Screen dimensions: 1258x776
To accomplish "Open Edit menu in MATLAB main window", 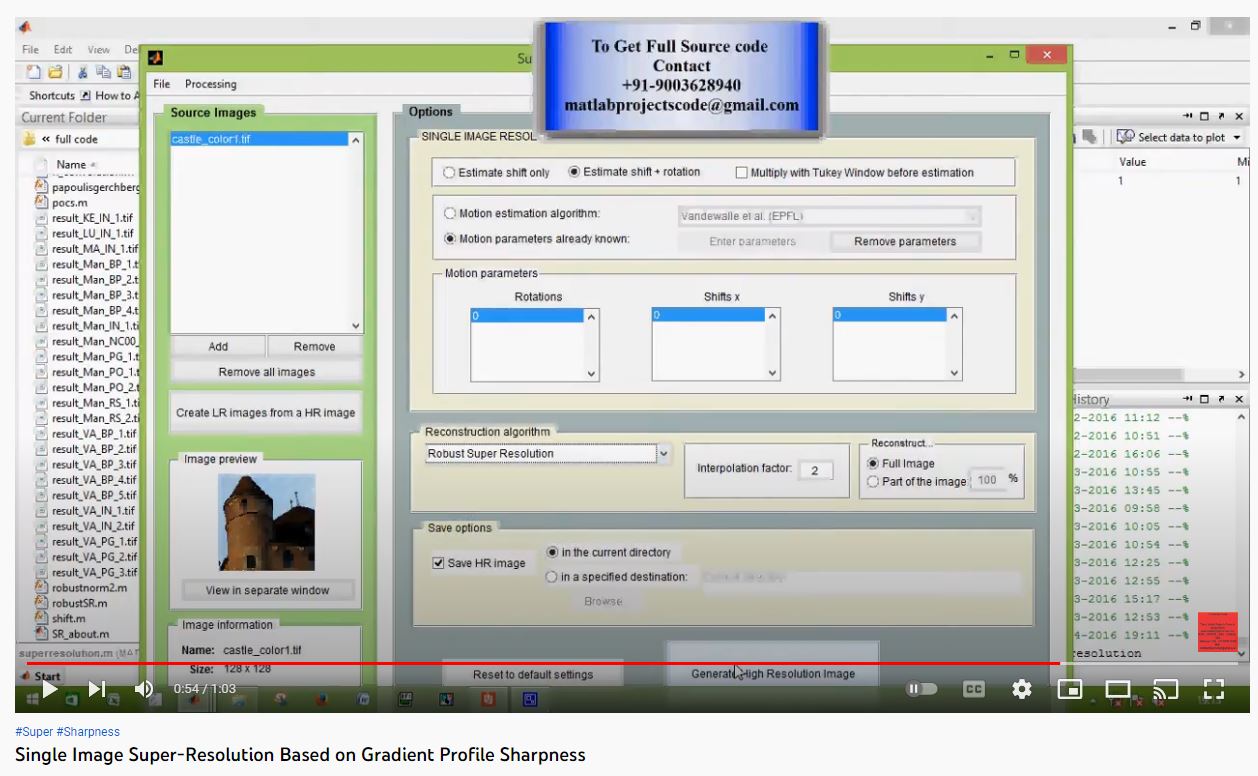I will (x=63, y=49).
